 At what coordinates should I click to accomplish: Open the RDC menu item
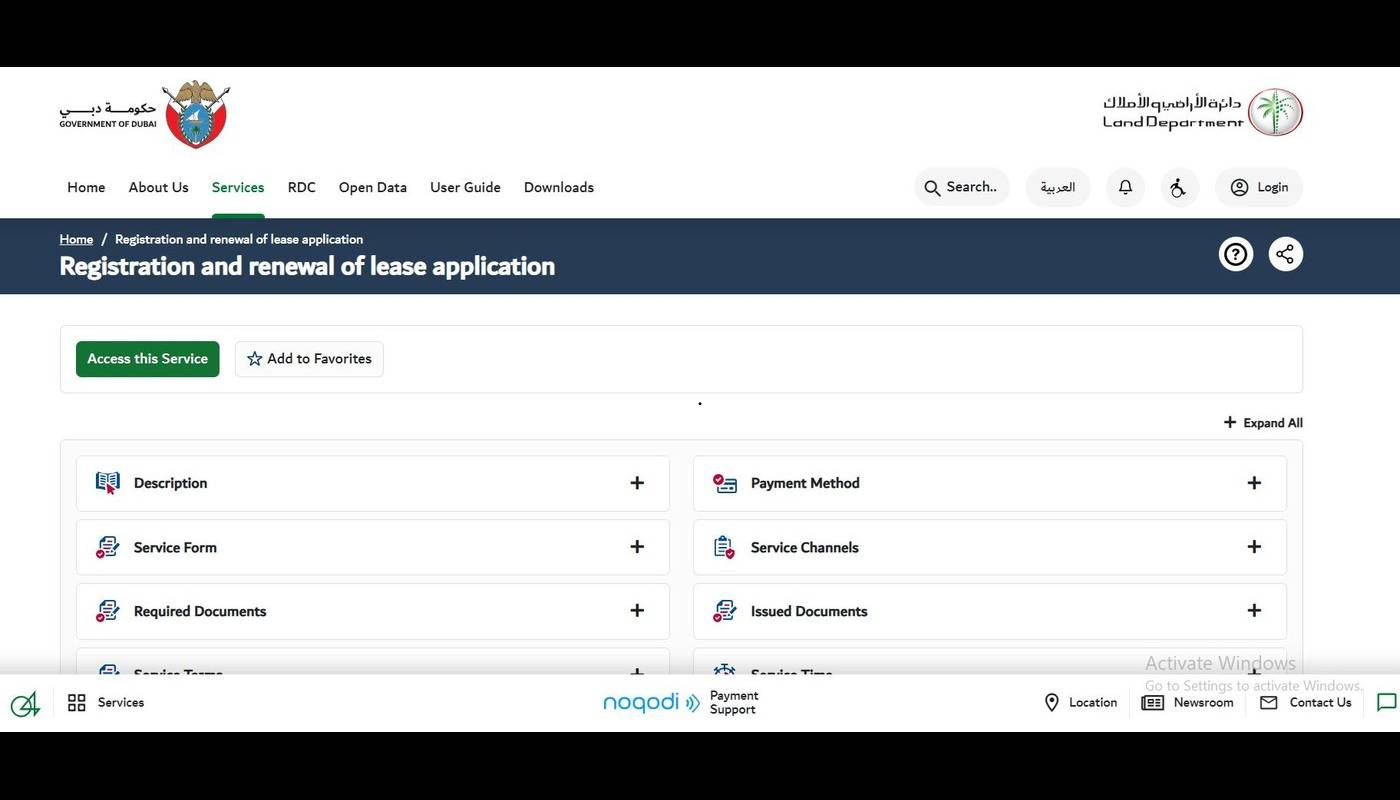click(301, 187)
